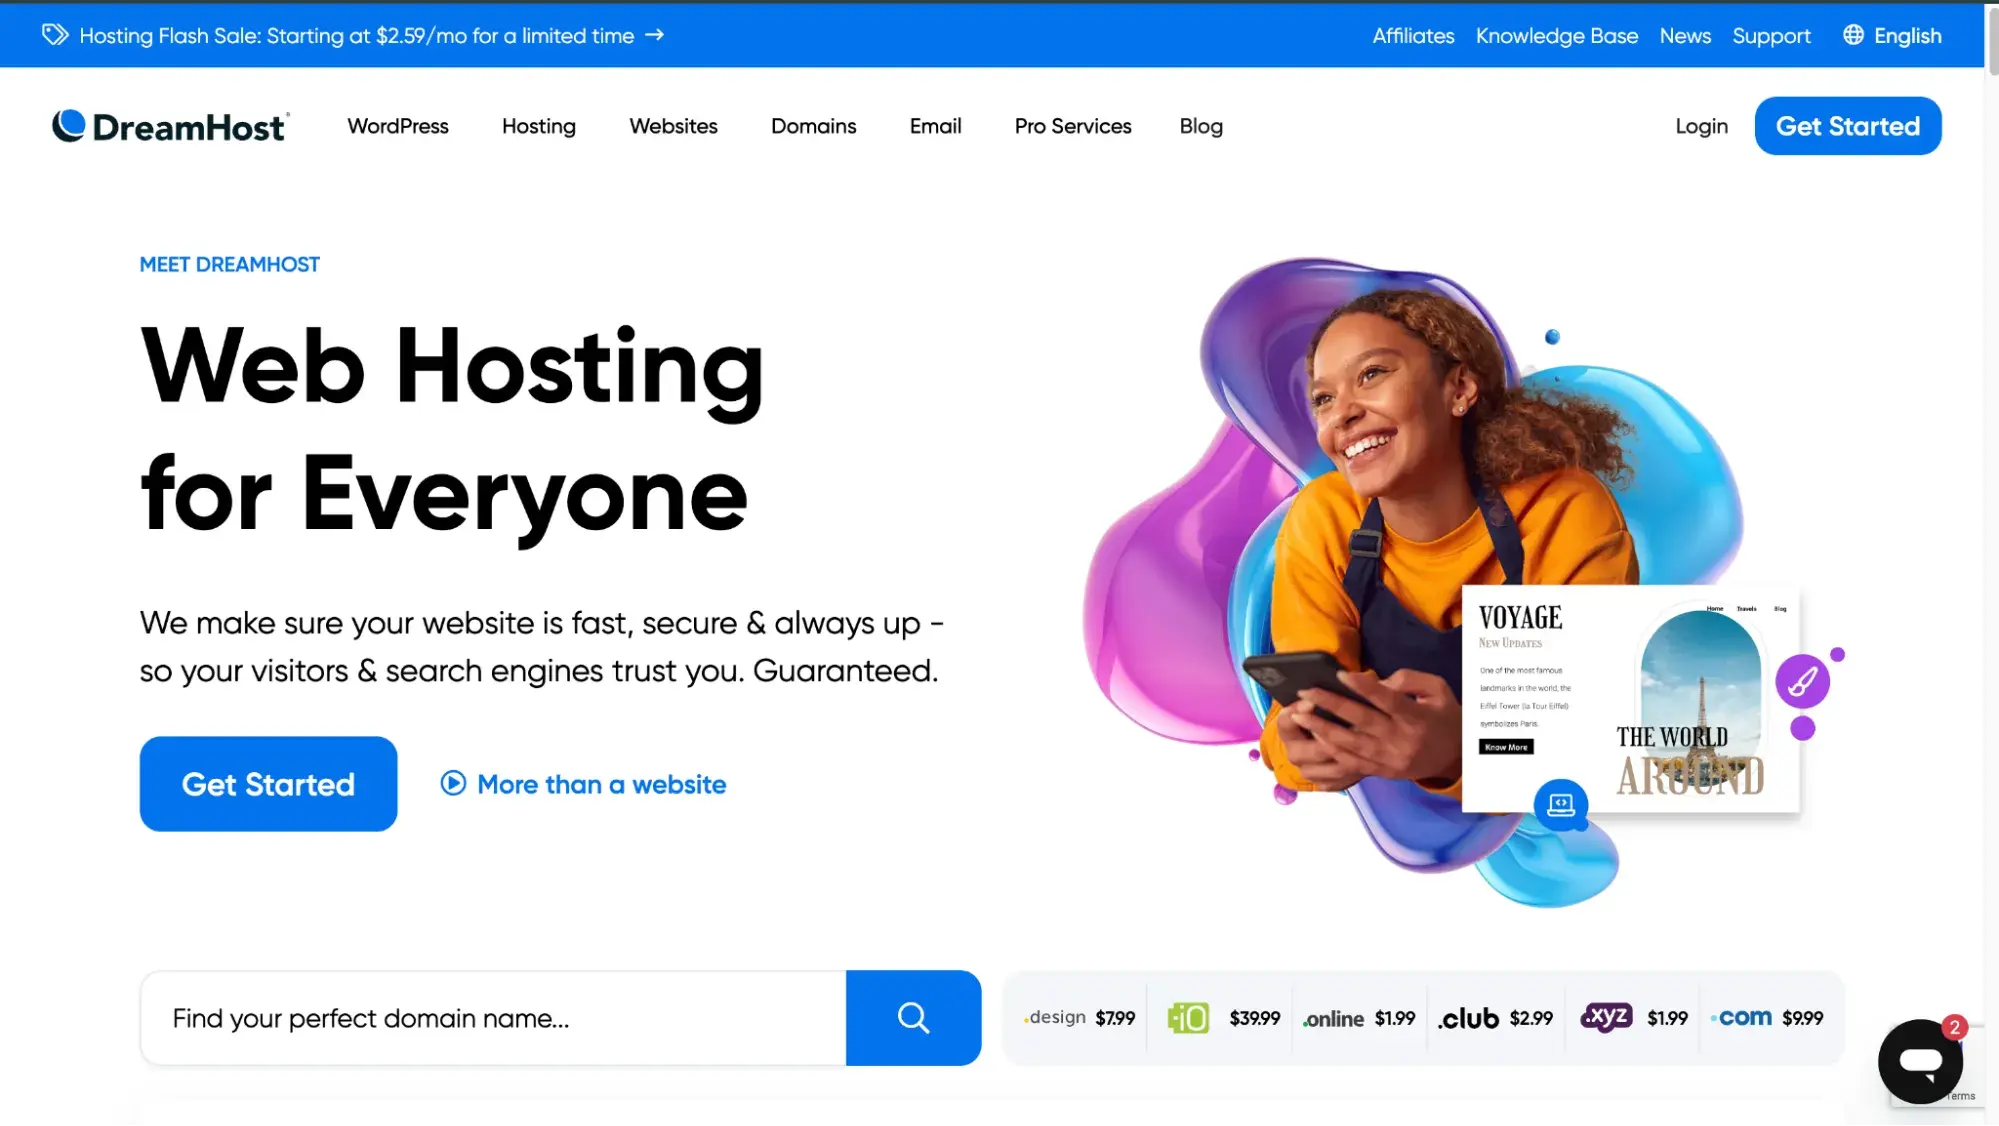Open the English language dropdown
The height and width of the screenshot is (1126, 1999).
point(1907,36)
